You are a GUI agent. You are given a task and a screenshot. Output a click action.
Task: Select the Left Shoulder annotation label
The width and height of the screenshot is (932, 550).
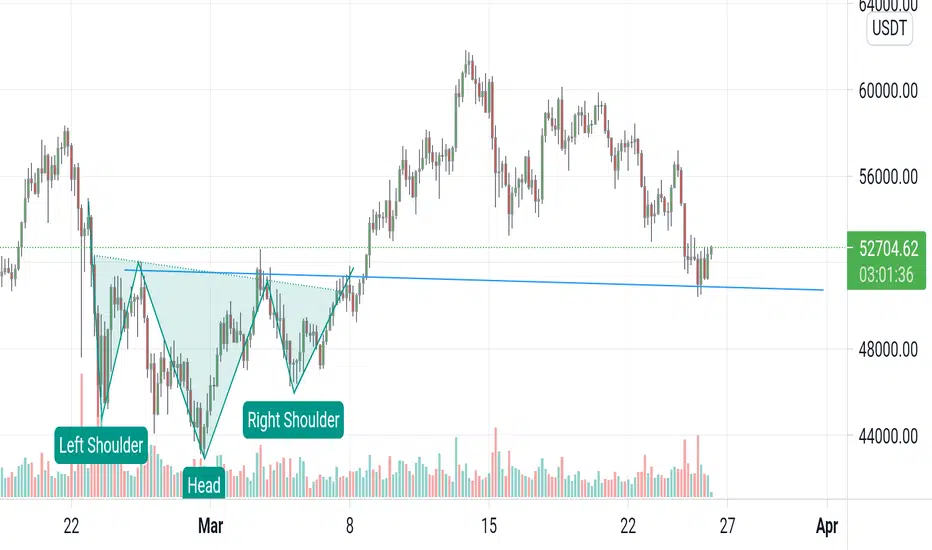(x=101, y=445)
